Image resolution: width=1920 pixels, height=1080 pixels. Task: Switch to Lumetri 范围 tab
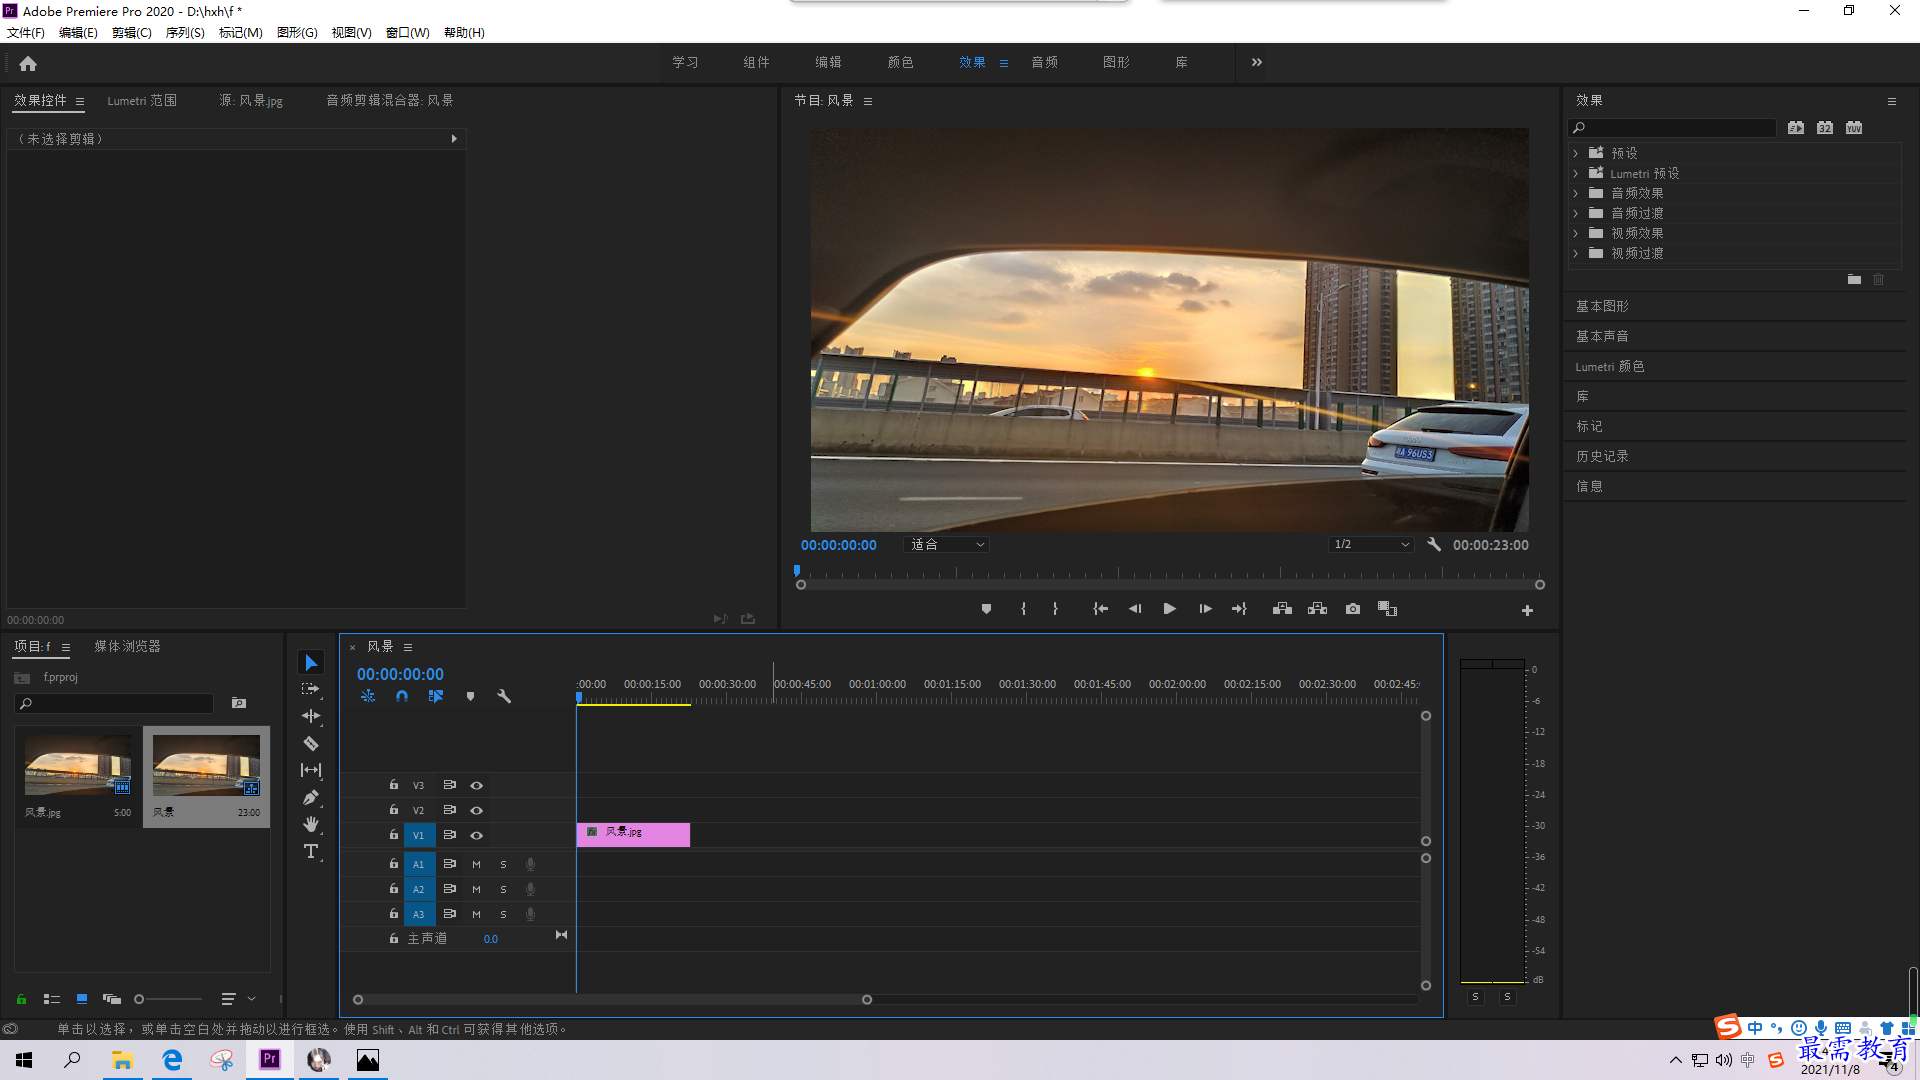click(142, 101)
